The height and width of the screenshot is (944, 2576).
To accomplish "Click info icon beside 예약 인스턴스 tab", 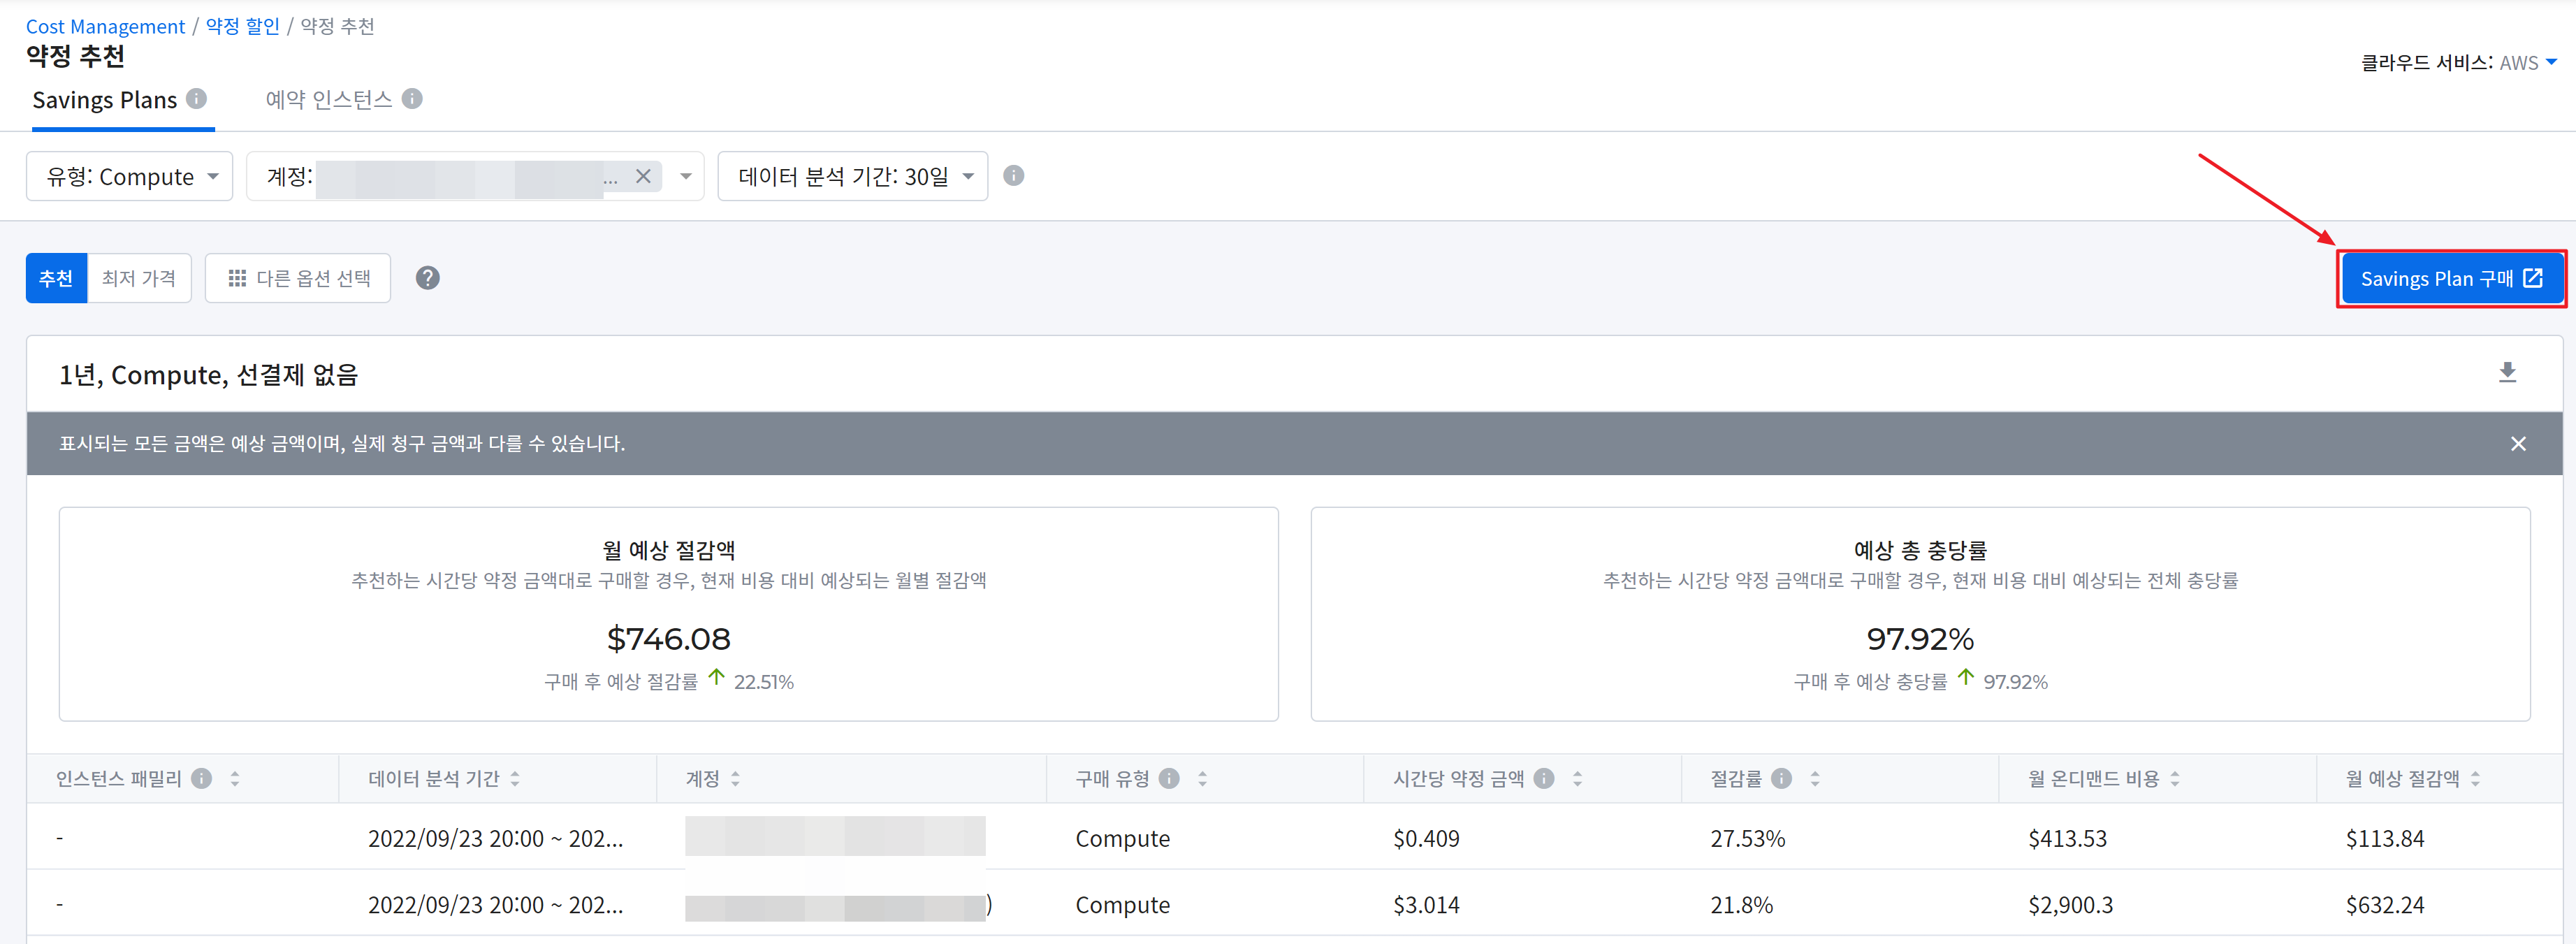I will click(412, 98).
